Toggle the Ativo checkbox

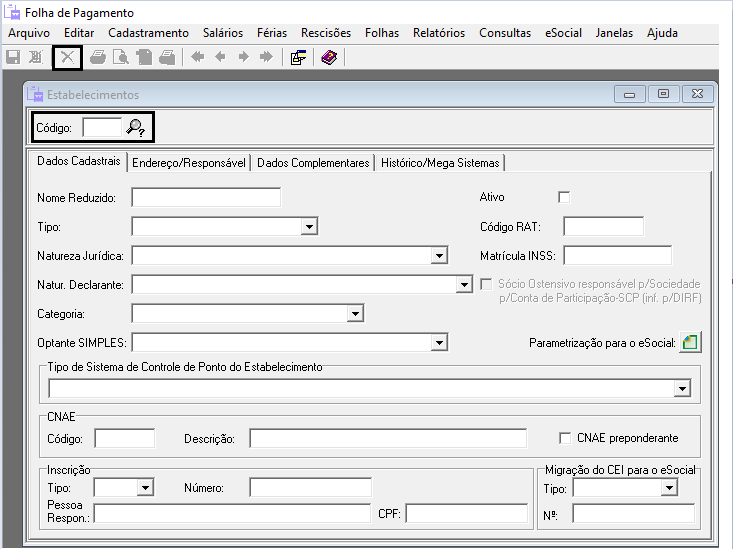[564, 197]
